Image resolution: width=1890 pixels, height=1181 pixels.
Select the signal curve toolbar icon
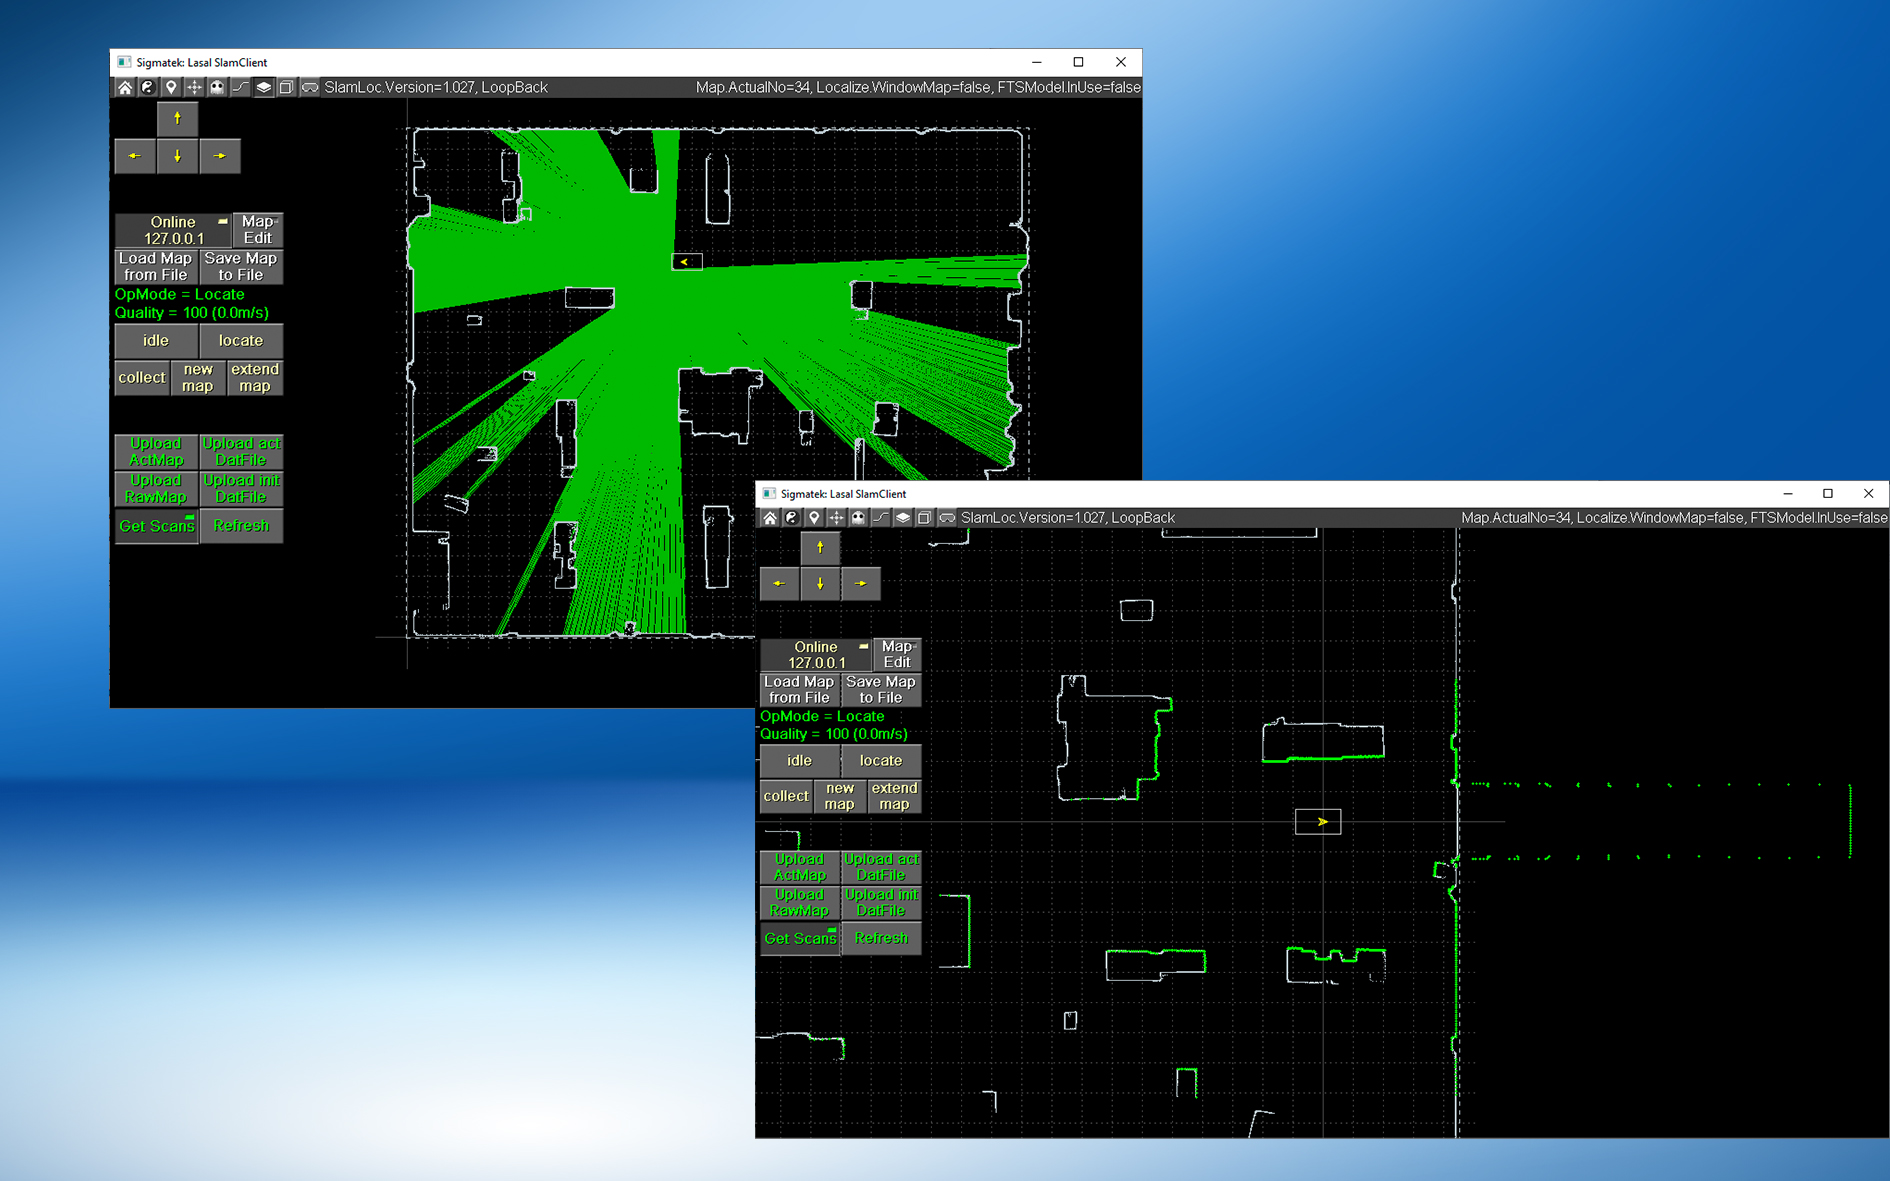[x=881, y=517]
